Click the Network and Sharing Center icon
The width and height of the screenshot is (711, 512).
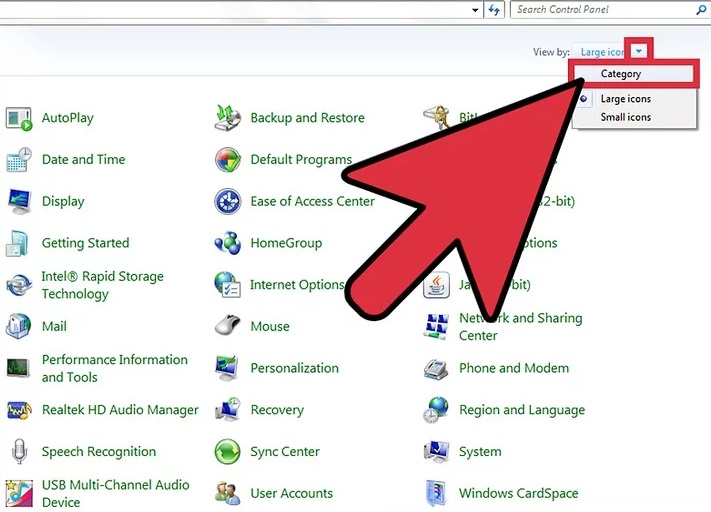[x=437, y=327]
